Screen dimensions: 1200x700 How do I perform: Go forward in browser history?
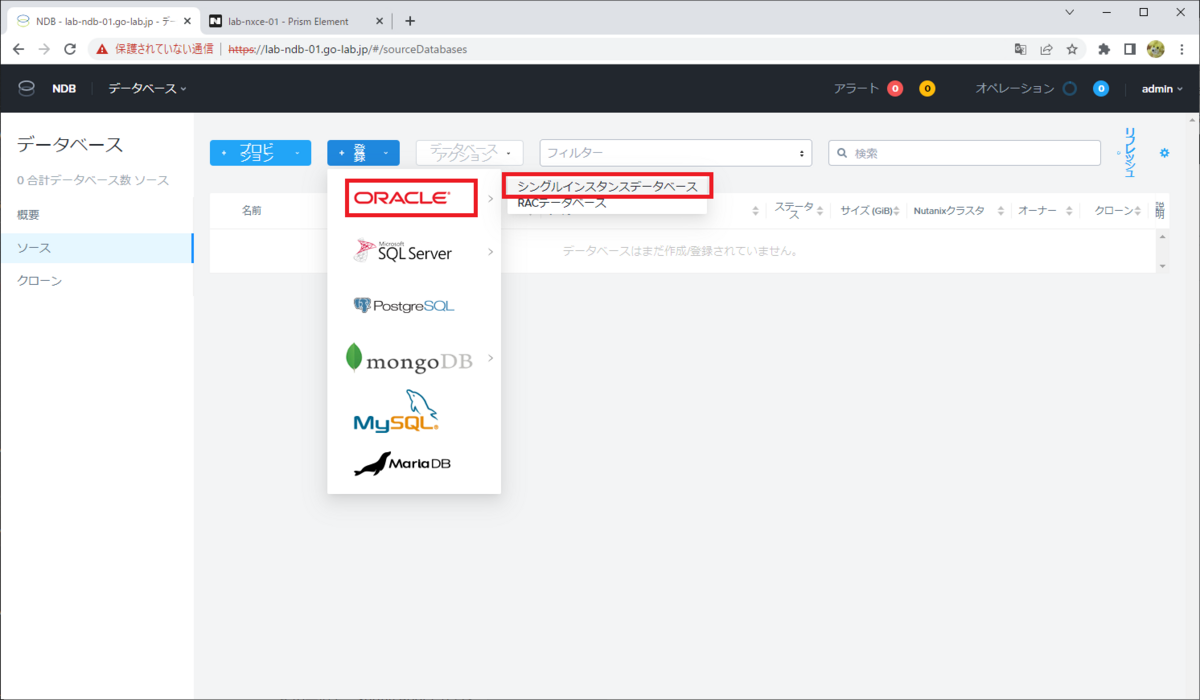click(x=44, y=49)
